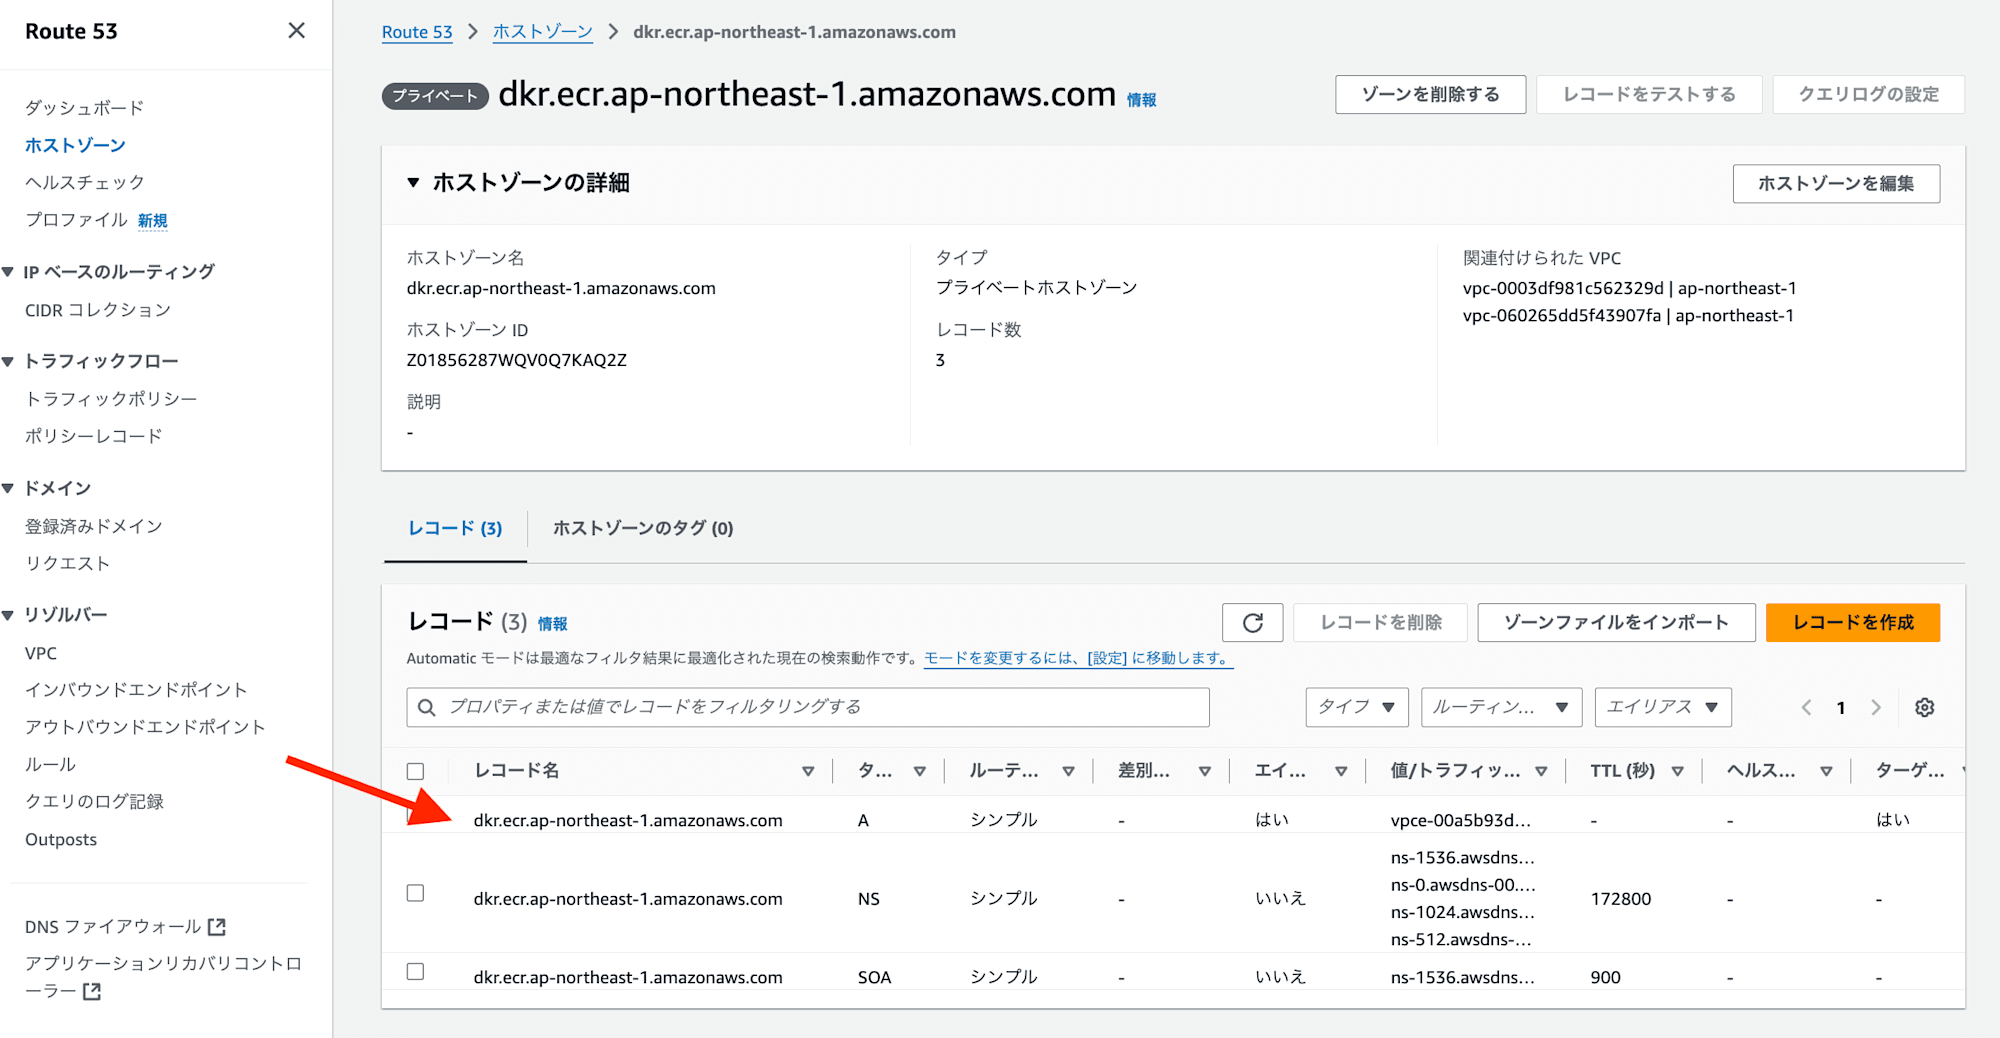Viewport: 2000px width, 1038px height.
Task: Open the エイリアス filter dropdown
Action: [1662, 707]
